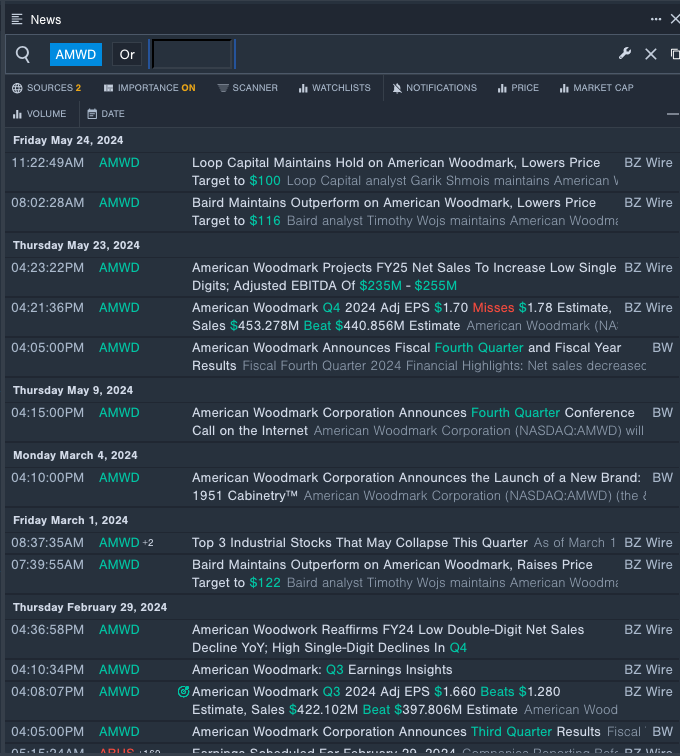Clear the search with the X icon
Screen dimensions: 680x756
tap(651, 54)
